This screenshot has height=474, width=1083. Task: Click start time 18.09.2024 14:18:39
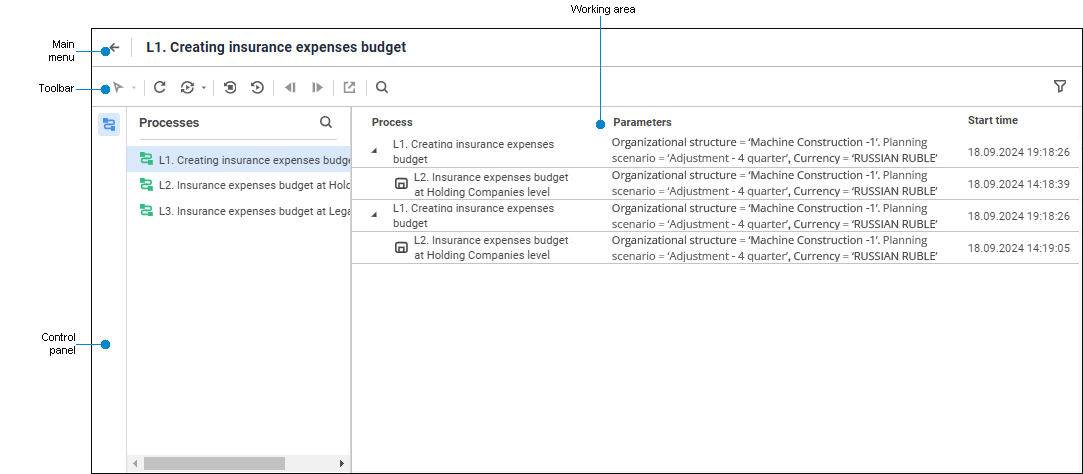tap(1019, 184)
